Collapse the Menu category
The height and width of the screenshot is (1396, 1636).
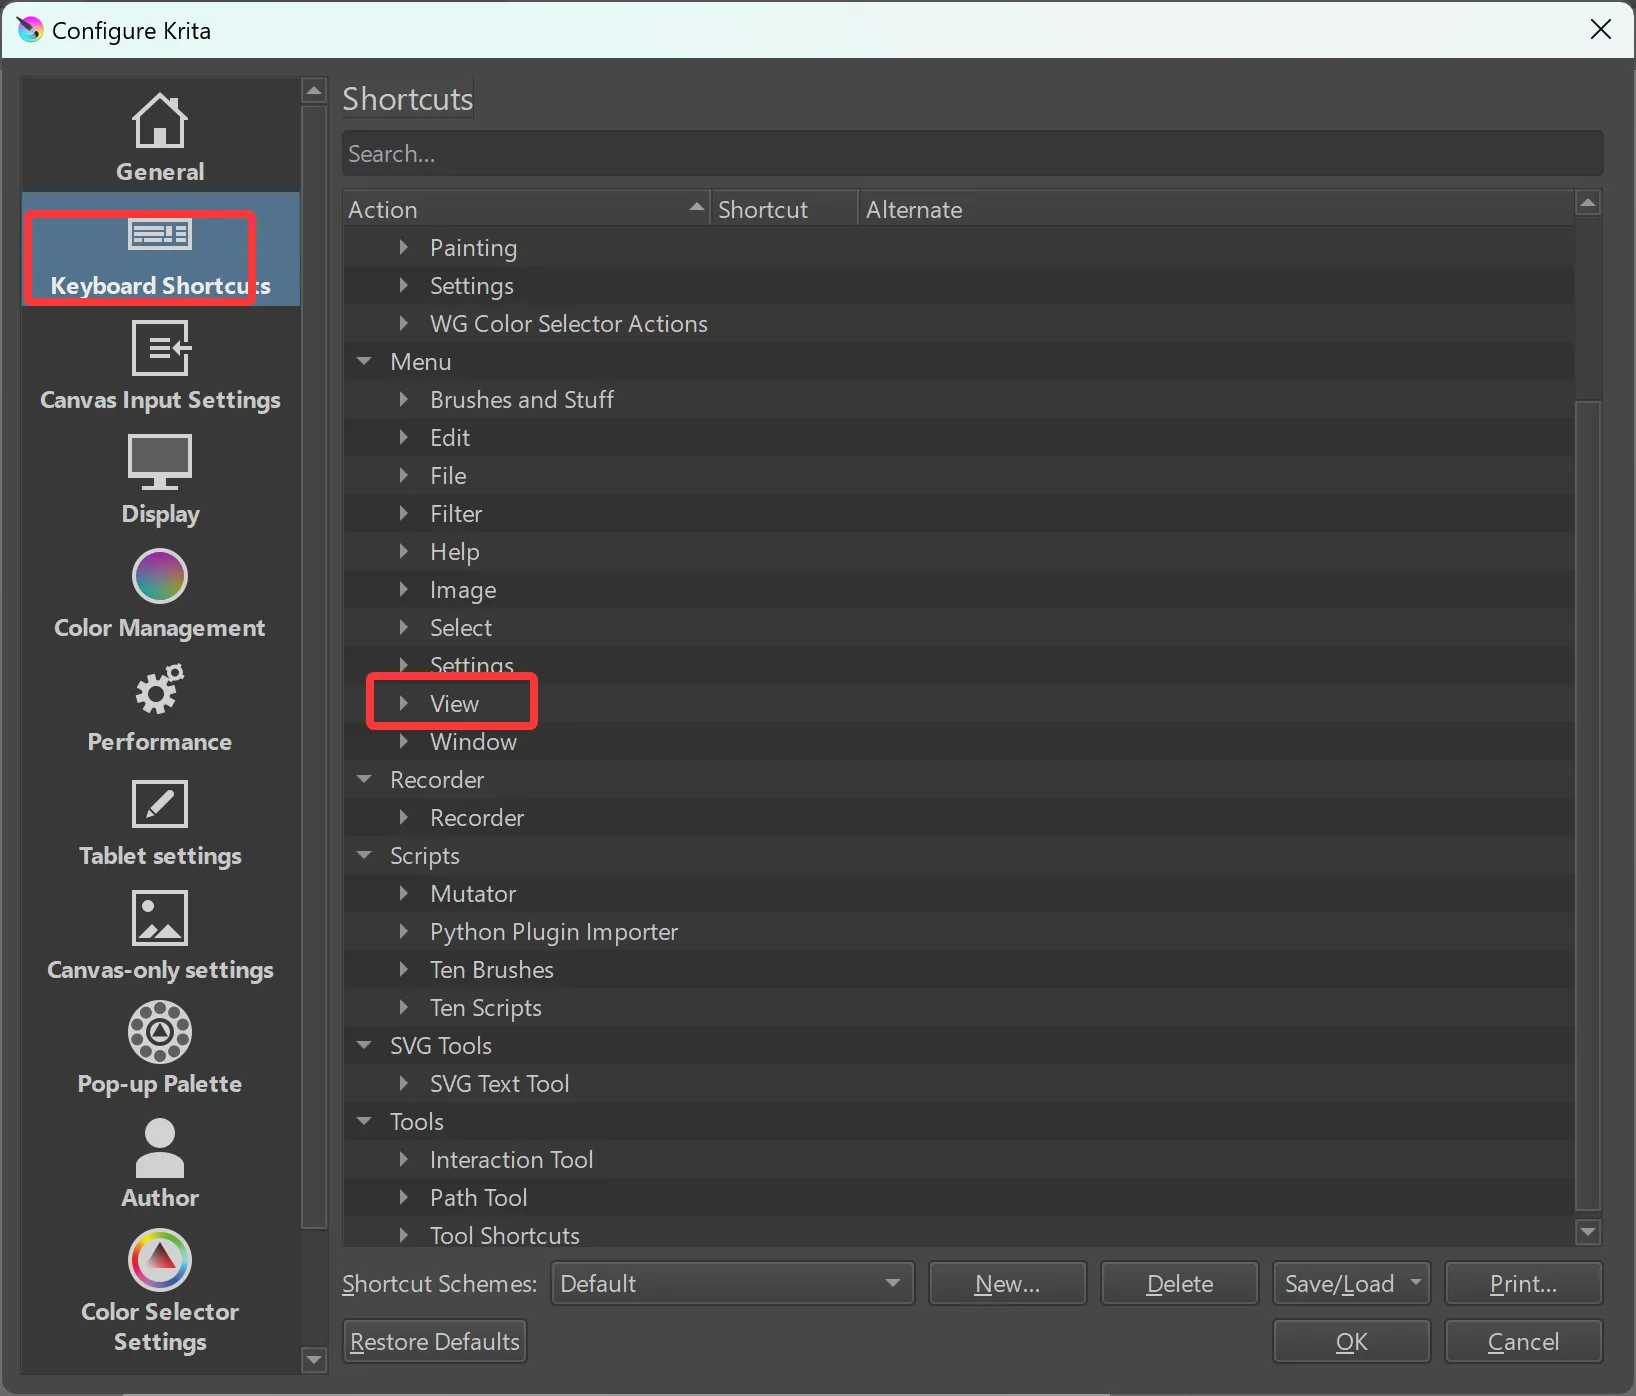pyautogui.click(x=364, y=361)
